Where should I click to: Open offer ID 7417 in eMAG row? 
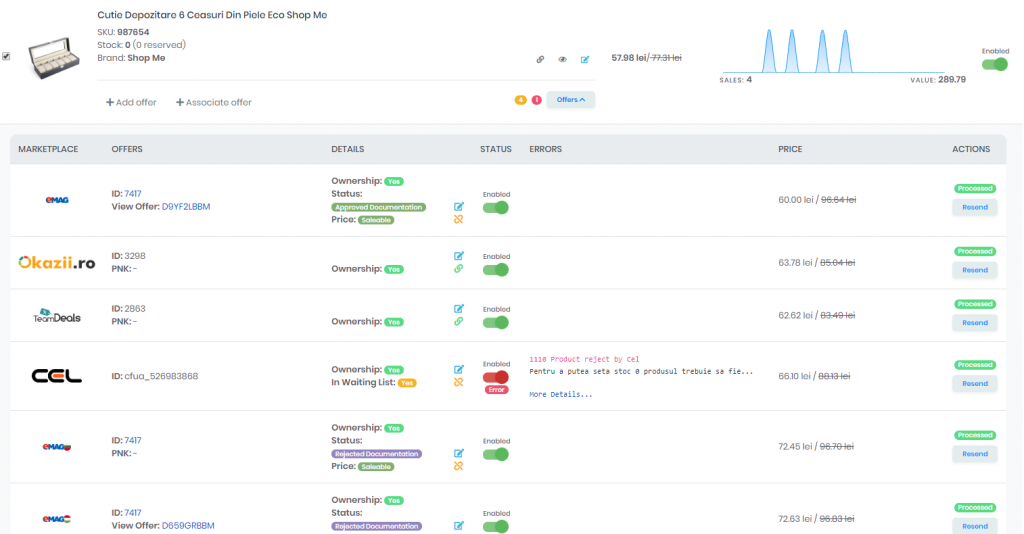[133, 194]
